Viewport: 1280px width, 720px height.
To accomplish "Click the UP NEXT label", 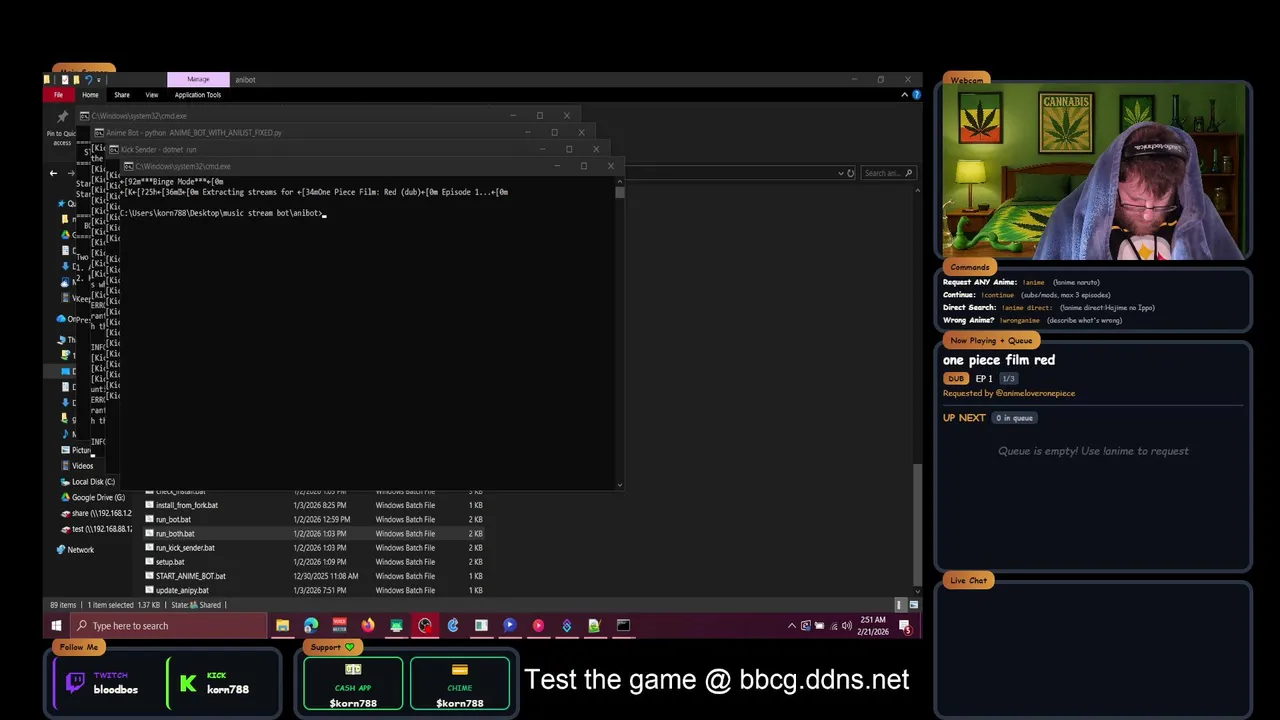I will click(964, 418).
